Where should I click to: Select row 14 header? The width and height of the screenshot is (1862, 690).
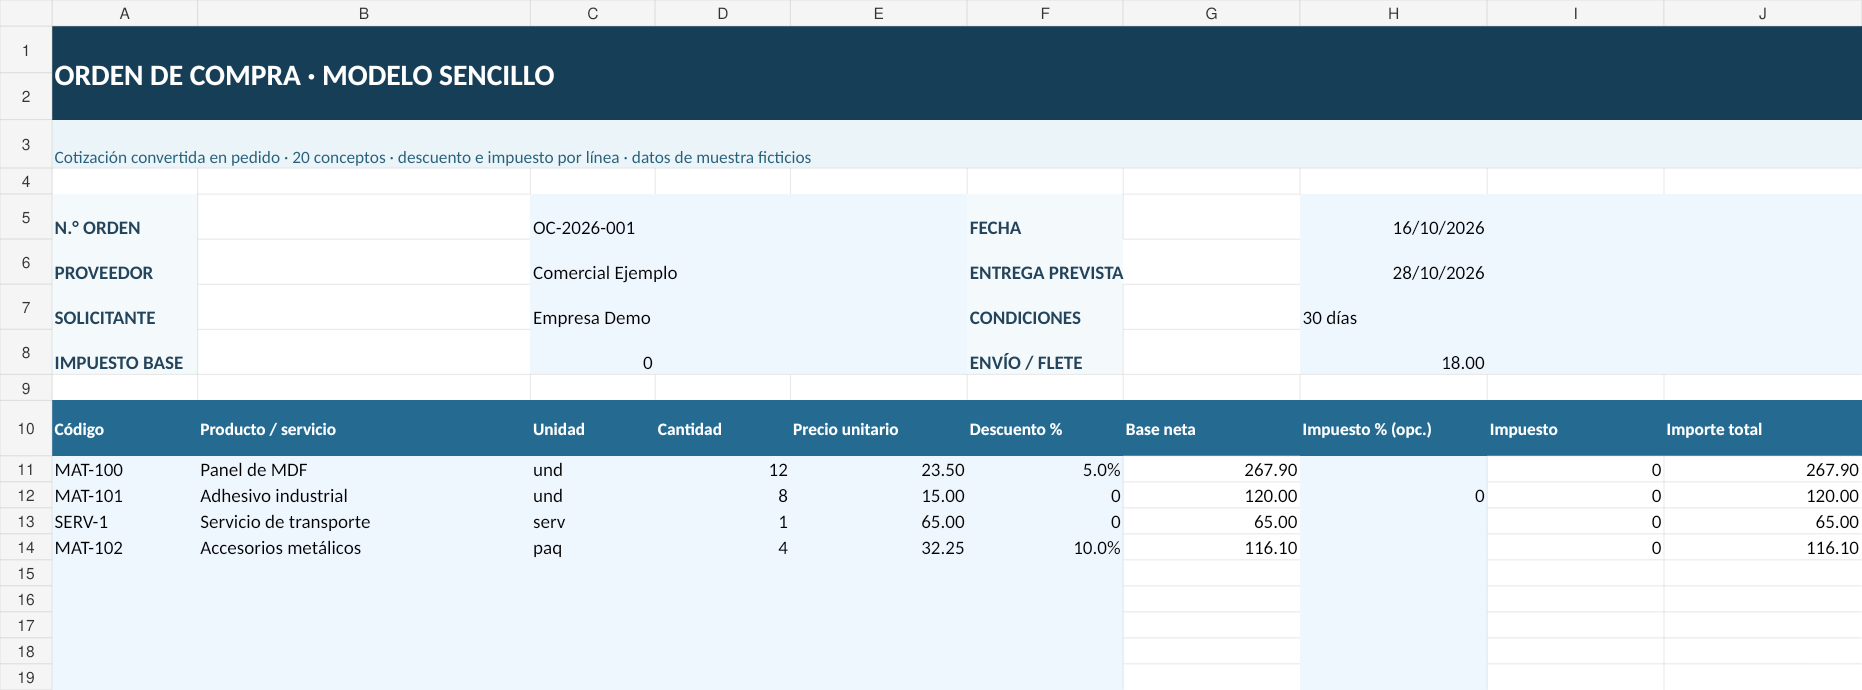point(26,548)
